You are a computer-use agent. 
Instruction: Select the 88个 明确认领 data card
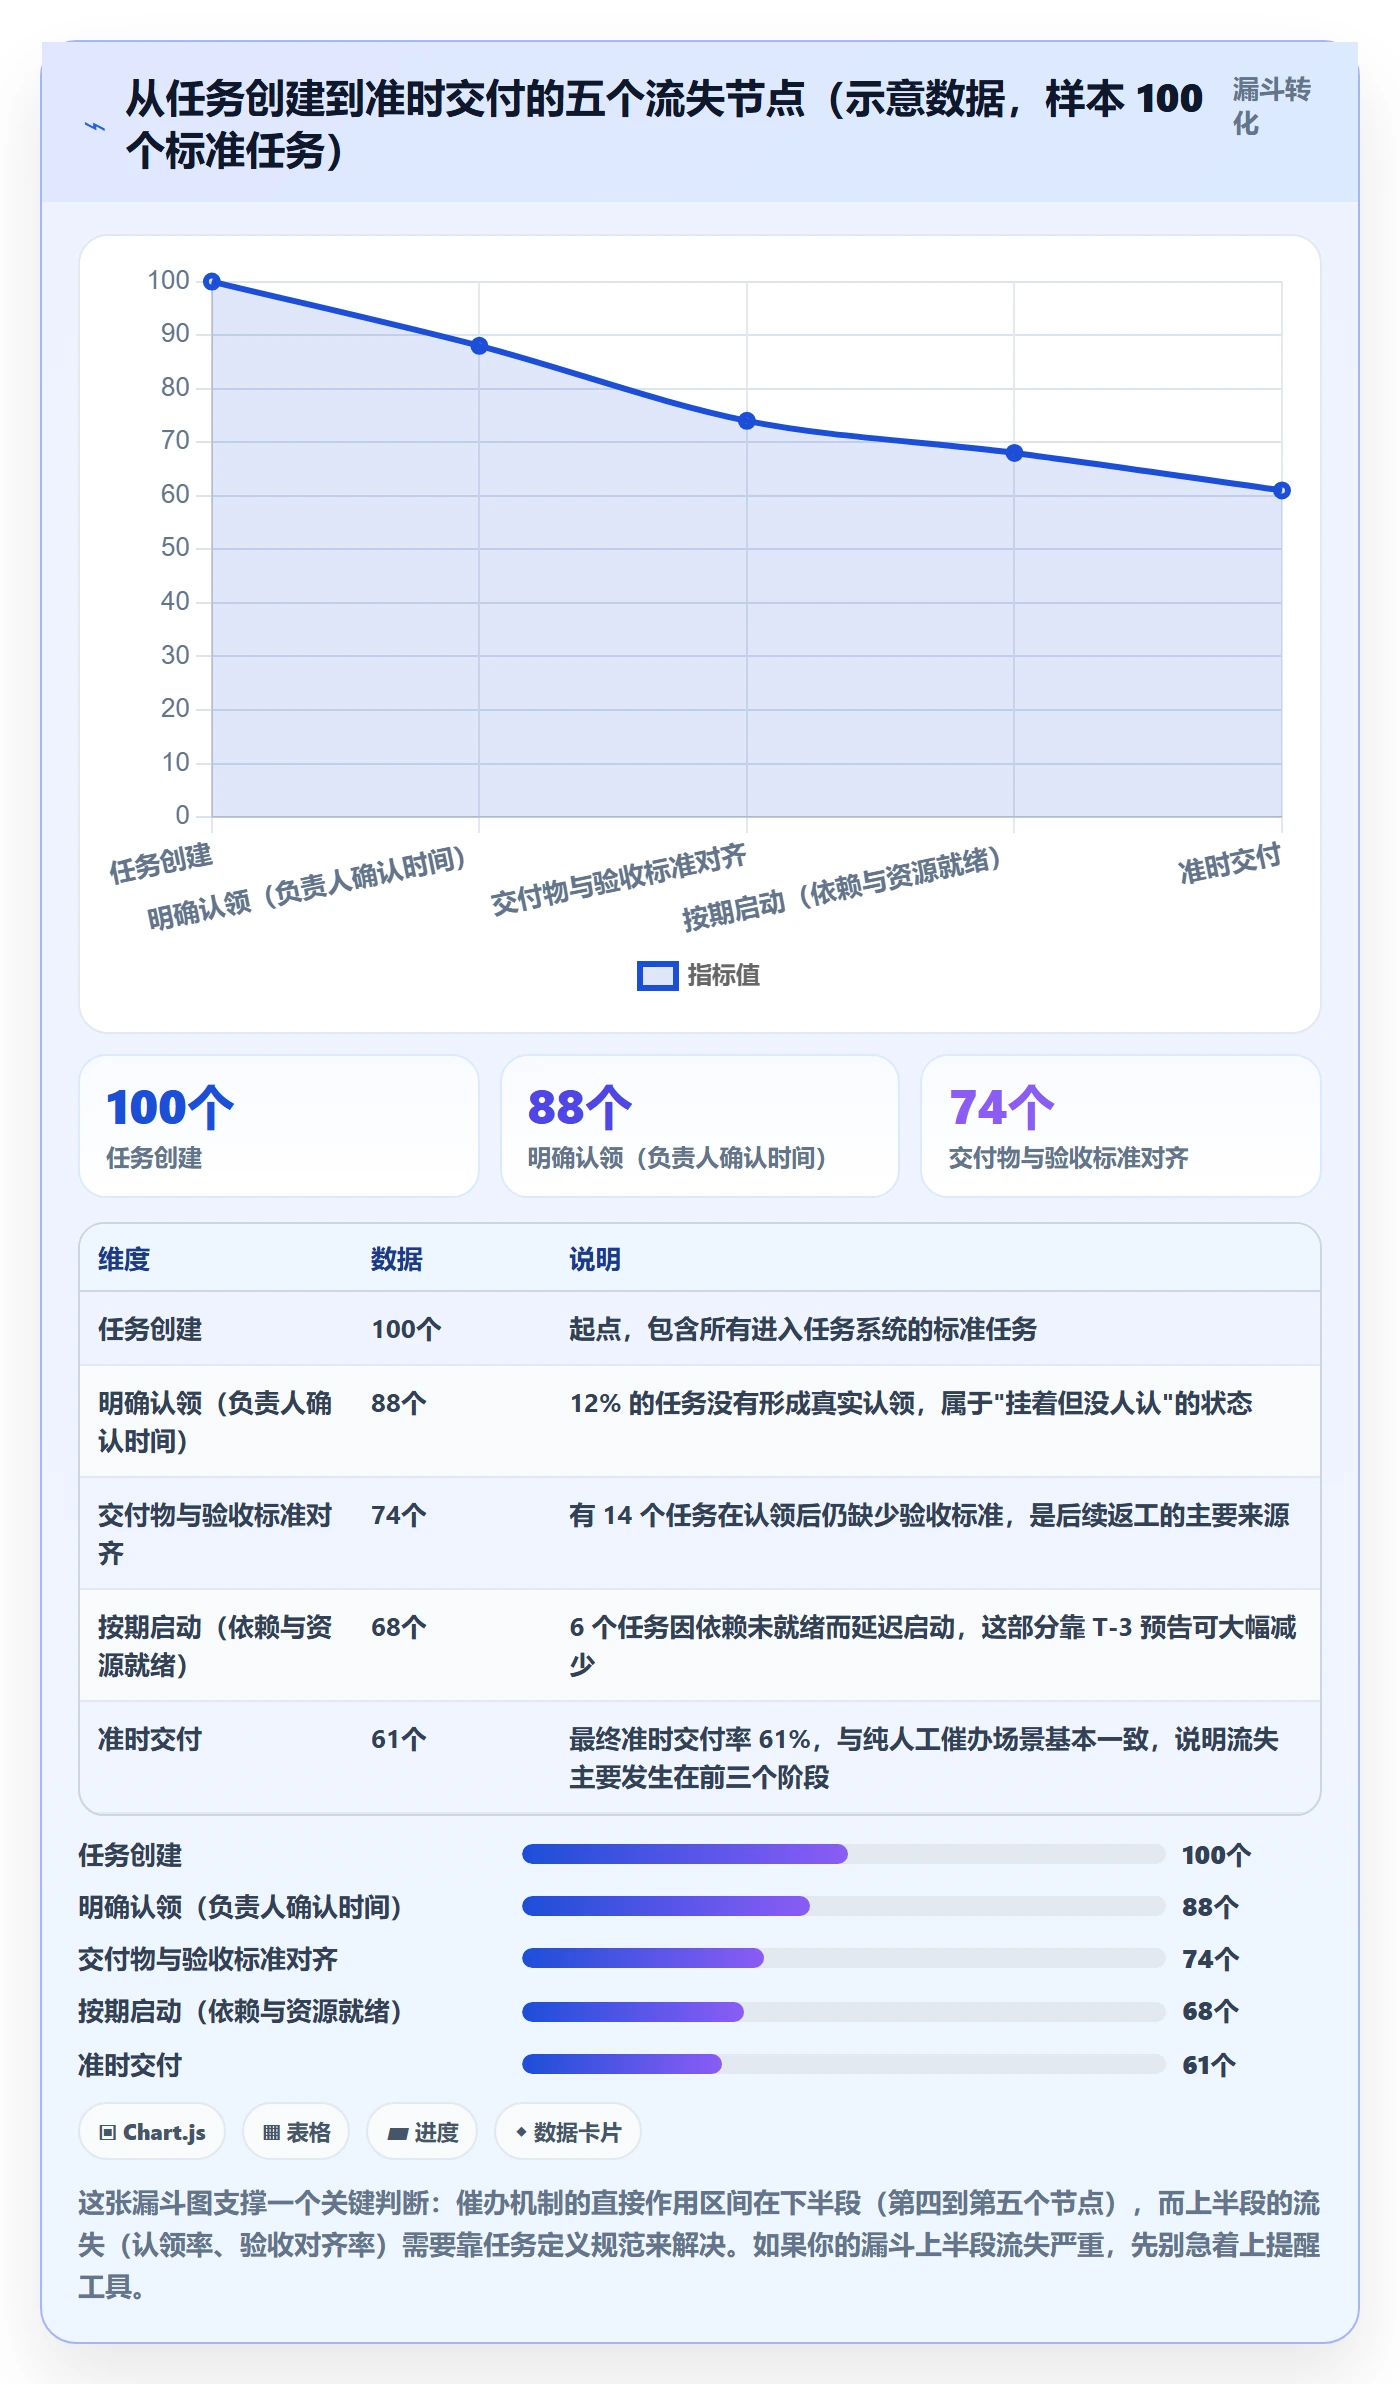tap(700, 1126)
